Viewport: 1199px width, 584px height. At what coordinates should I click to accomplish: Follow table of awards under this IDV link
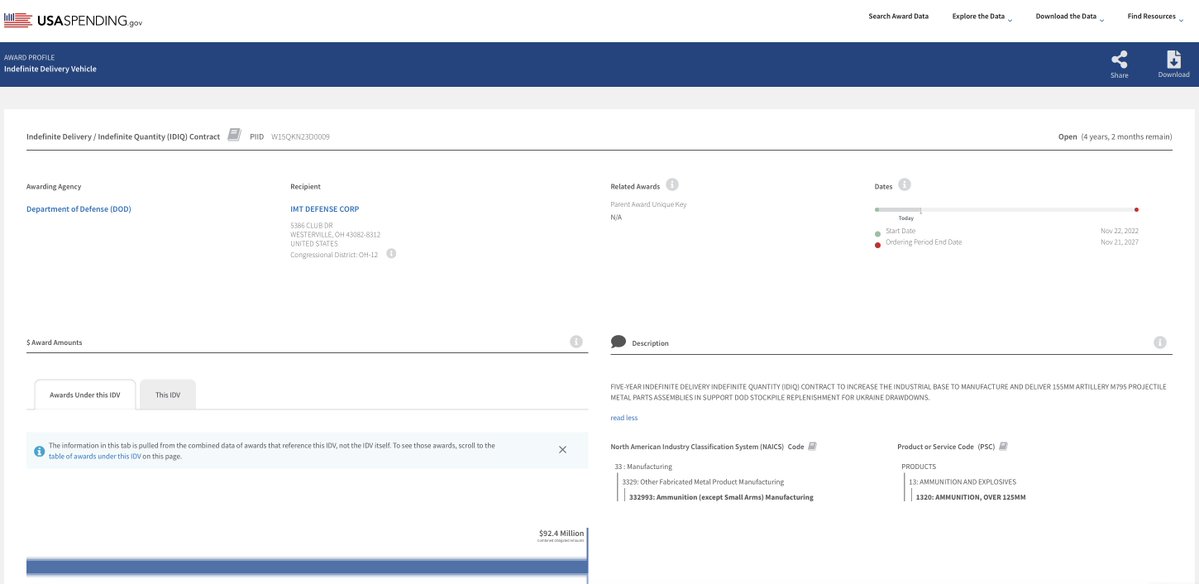point(95,456)
